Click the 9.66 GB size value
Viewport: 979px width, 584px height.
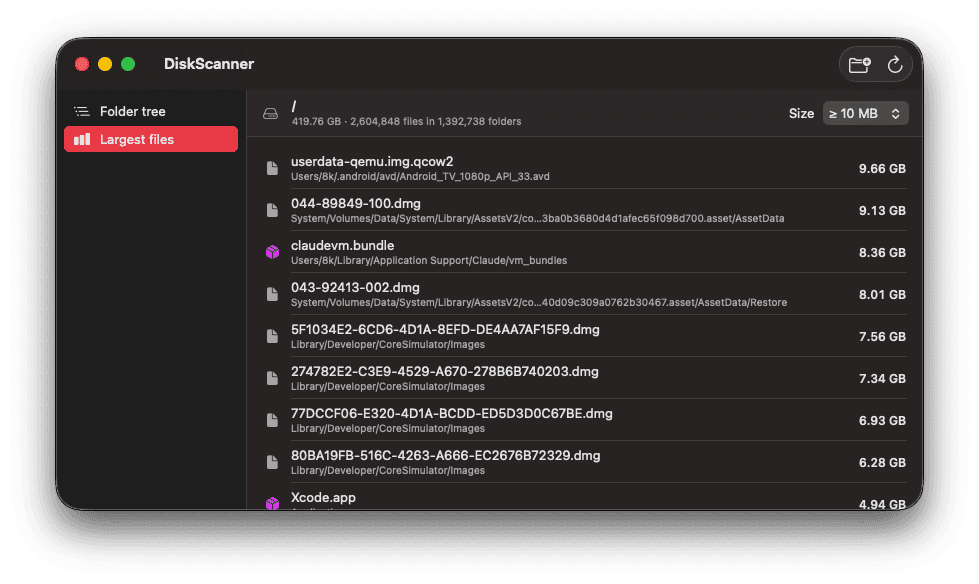pyautogui.click(x=882, y=169)
